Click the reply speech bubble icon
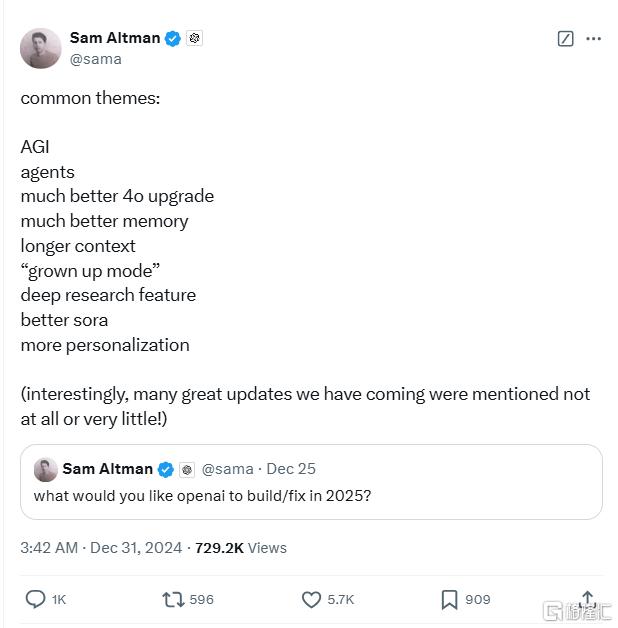This screenshot has height=628, width=618. [x=35, y=599]
